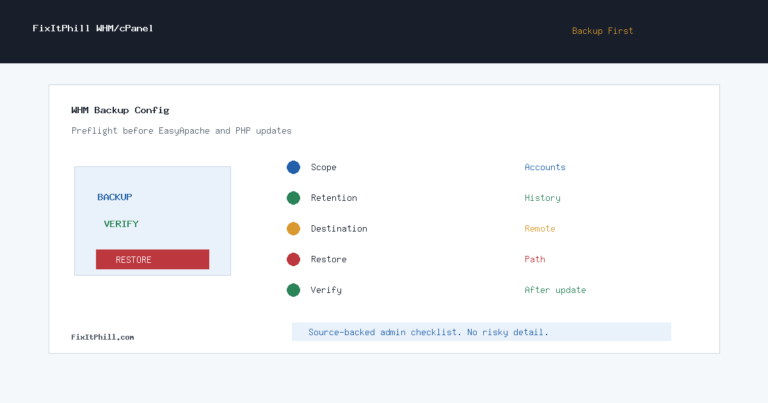768x403 pixels.
Task: Select the VERIFY label in the panel
Action: 121,224
